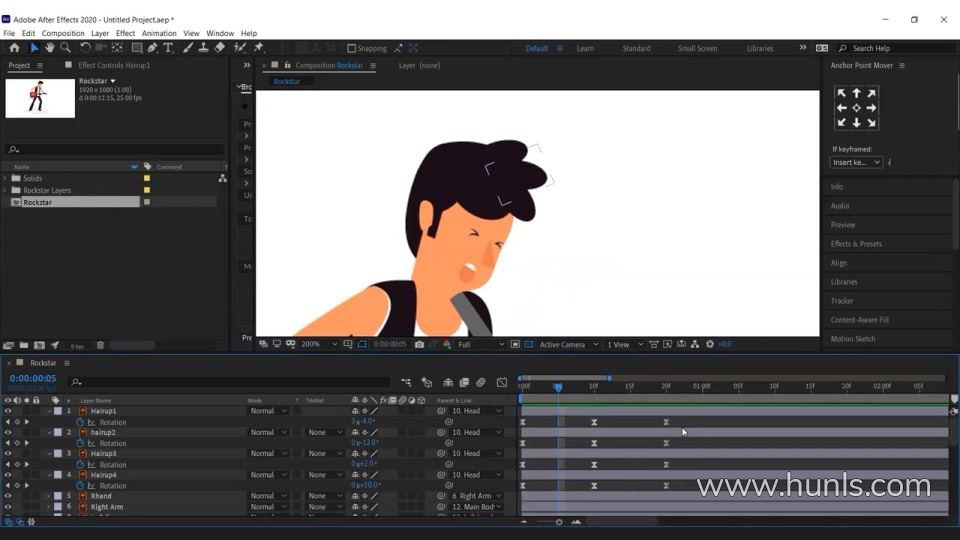The image size is (960, 540).
Task: Click the Rotation keyframe at 10f for Hairup1
Action: (594, 422)
